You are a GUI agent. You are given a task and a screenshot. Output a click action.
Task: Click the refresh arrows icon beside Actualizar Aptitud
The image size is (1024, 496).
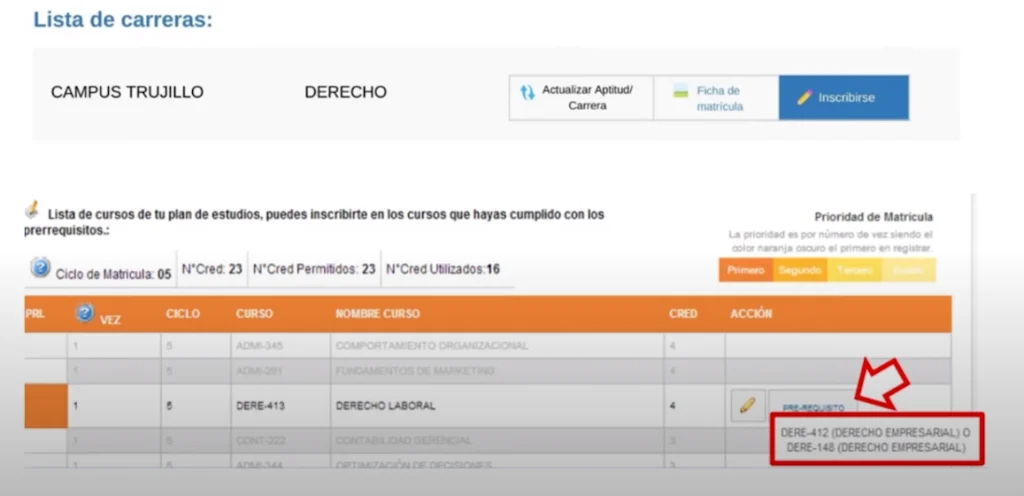point(527,94)
